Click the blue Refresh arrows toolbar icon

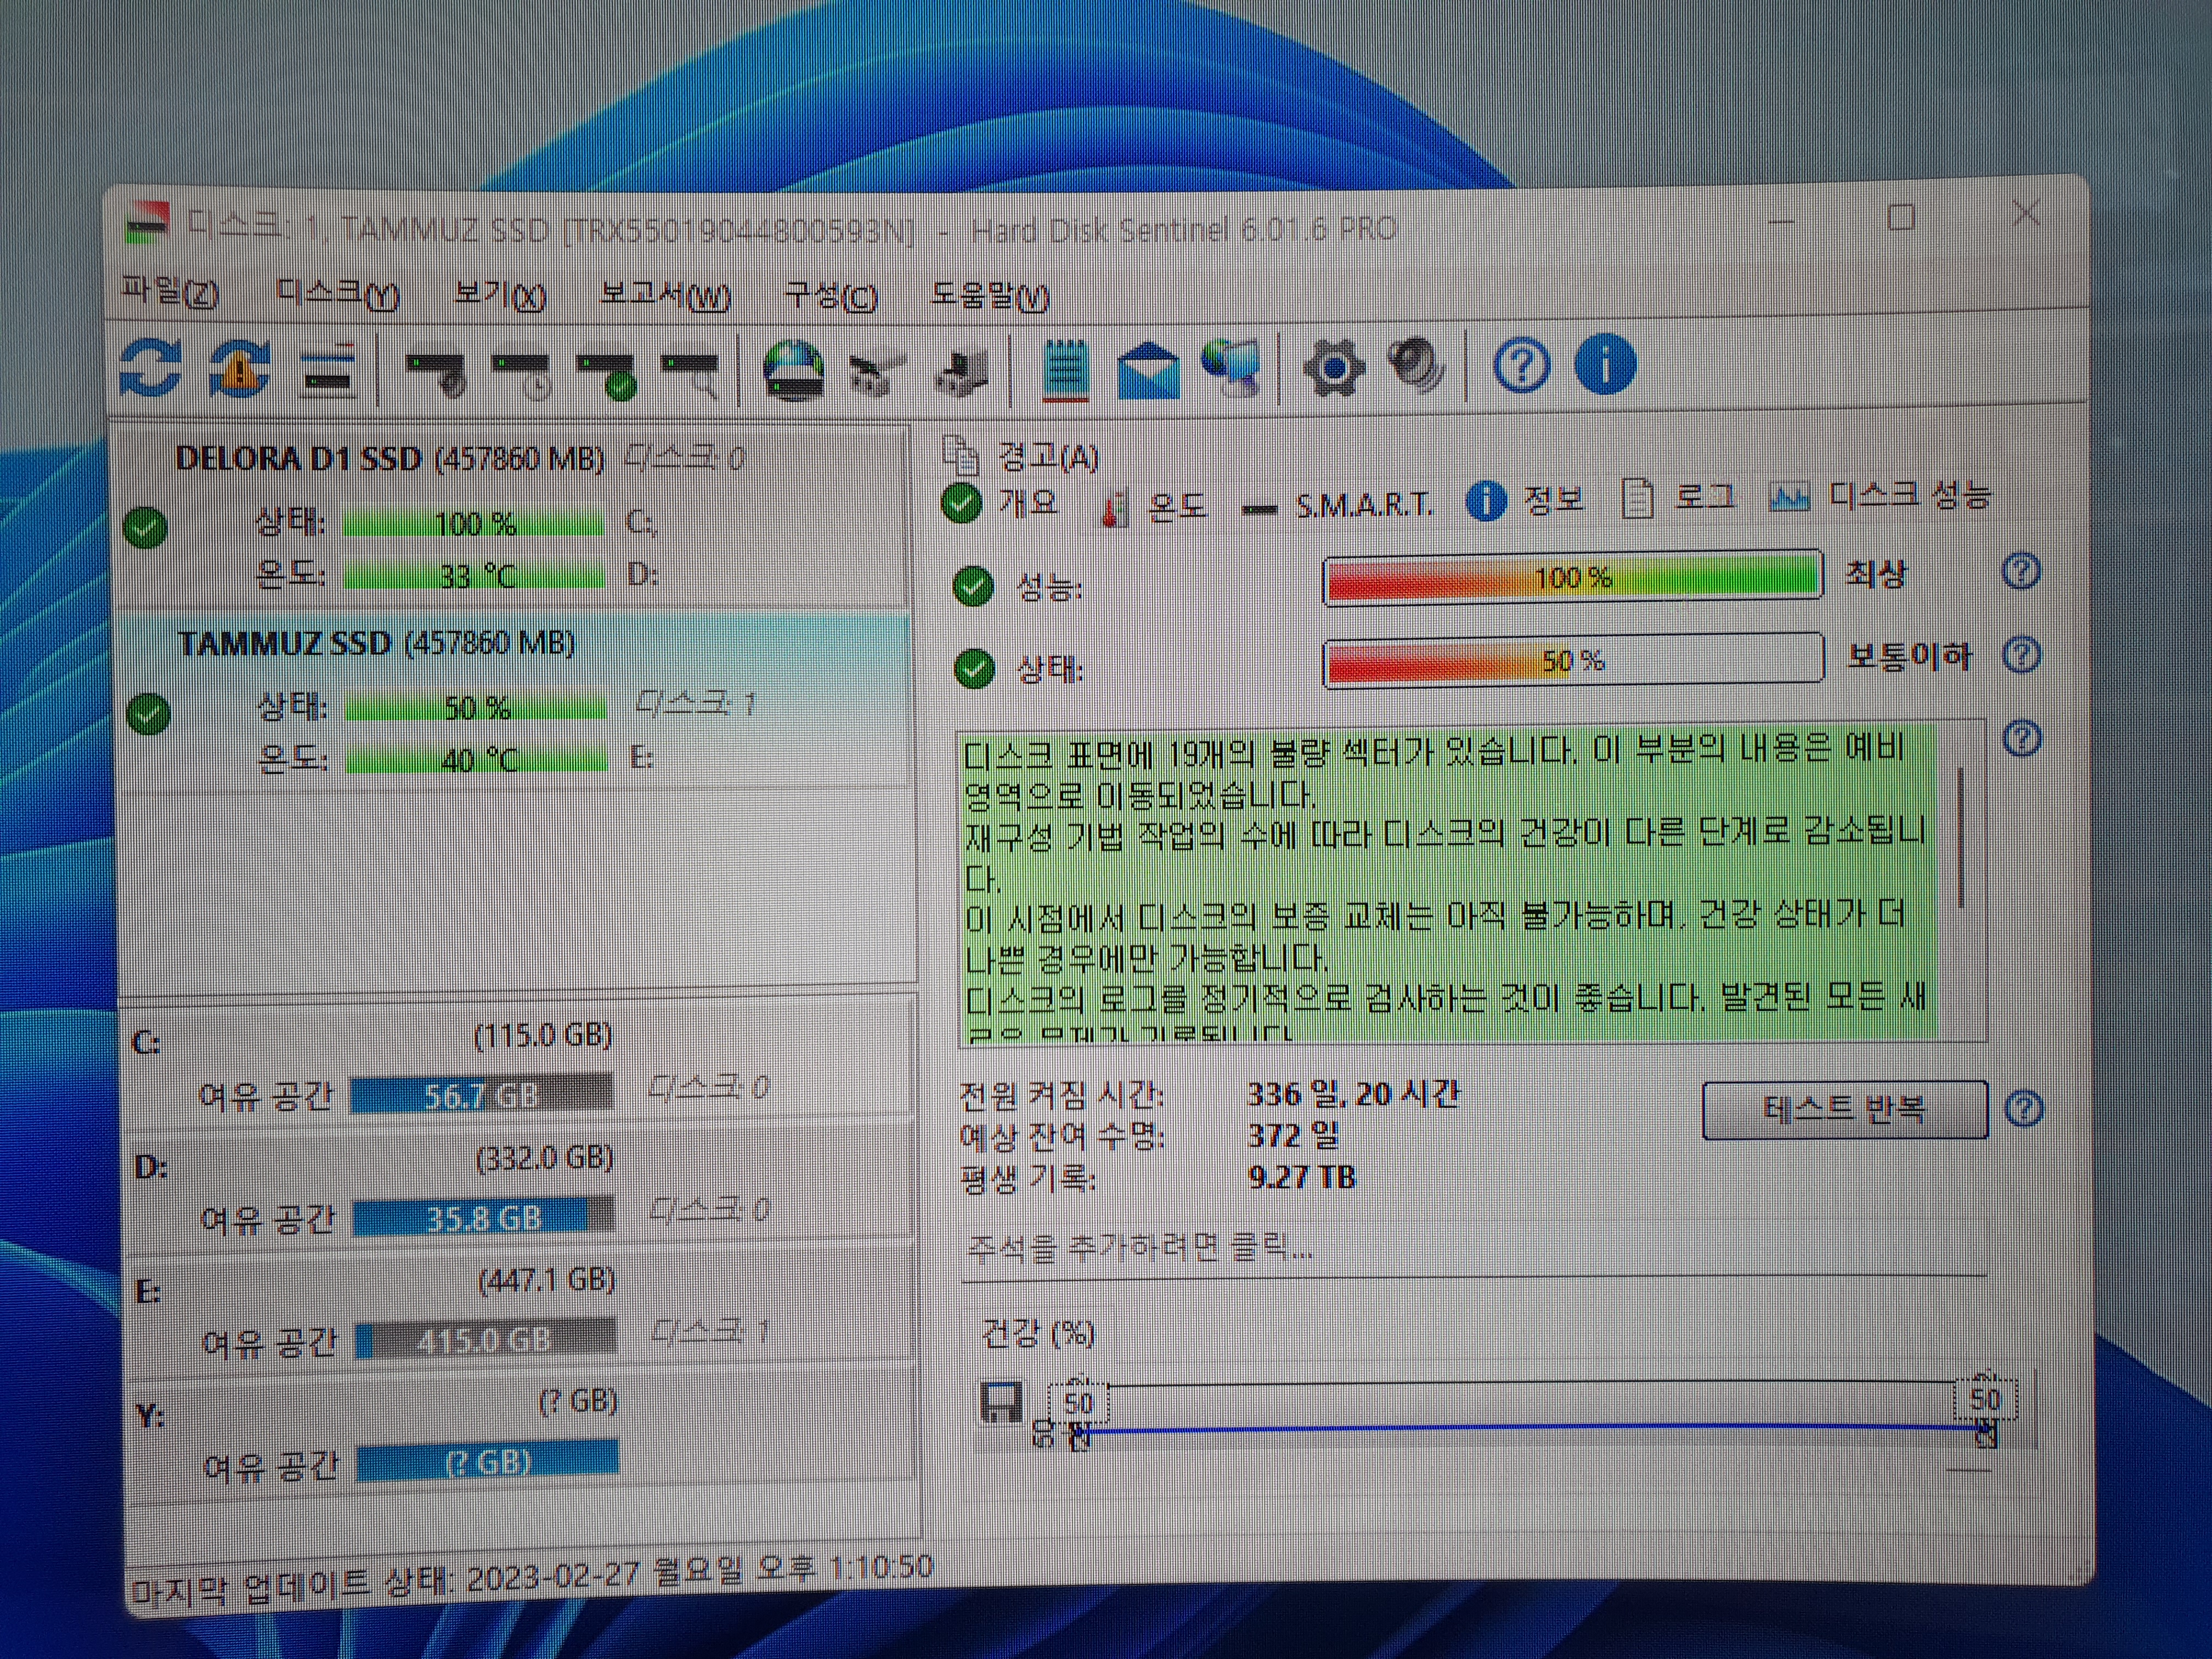(x=151, y=368)
